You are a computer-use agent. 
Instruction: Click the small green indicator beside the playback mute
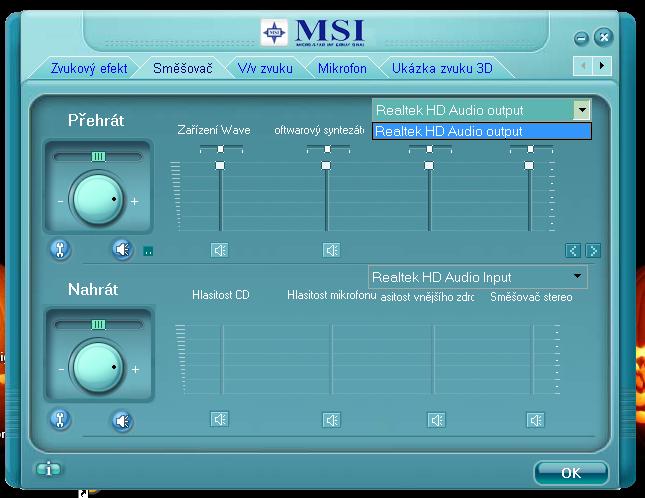[148, 251]
